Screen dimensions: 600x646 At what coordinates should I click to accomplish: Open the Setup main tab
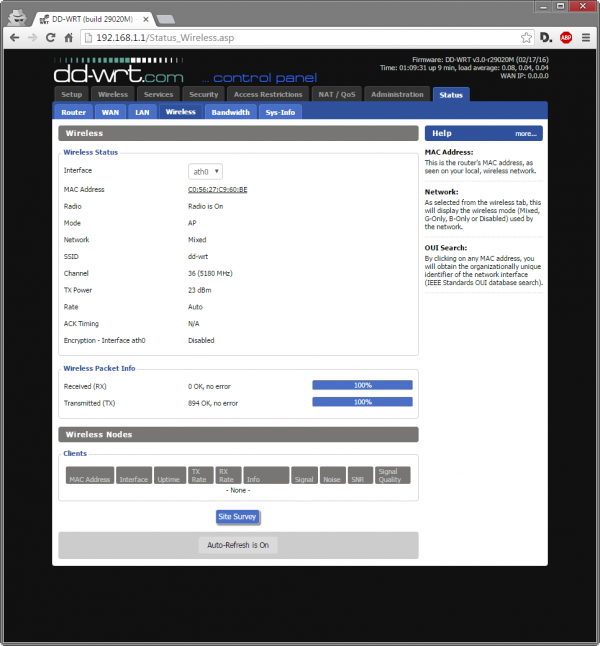click(x=71, y=94)
